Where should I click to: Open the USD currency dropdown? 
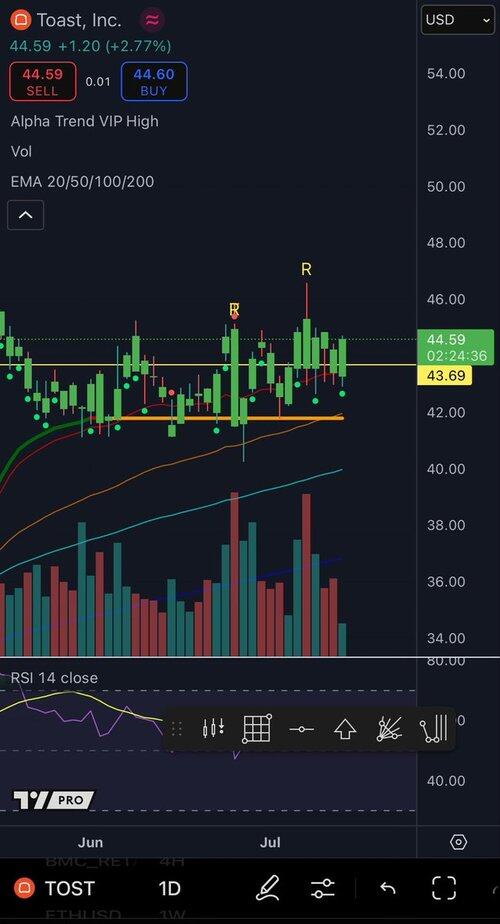pyautogui.click(x=458, y=20)
